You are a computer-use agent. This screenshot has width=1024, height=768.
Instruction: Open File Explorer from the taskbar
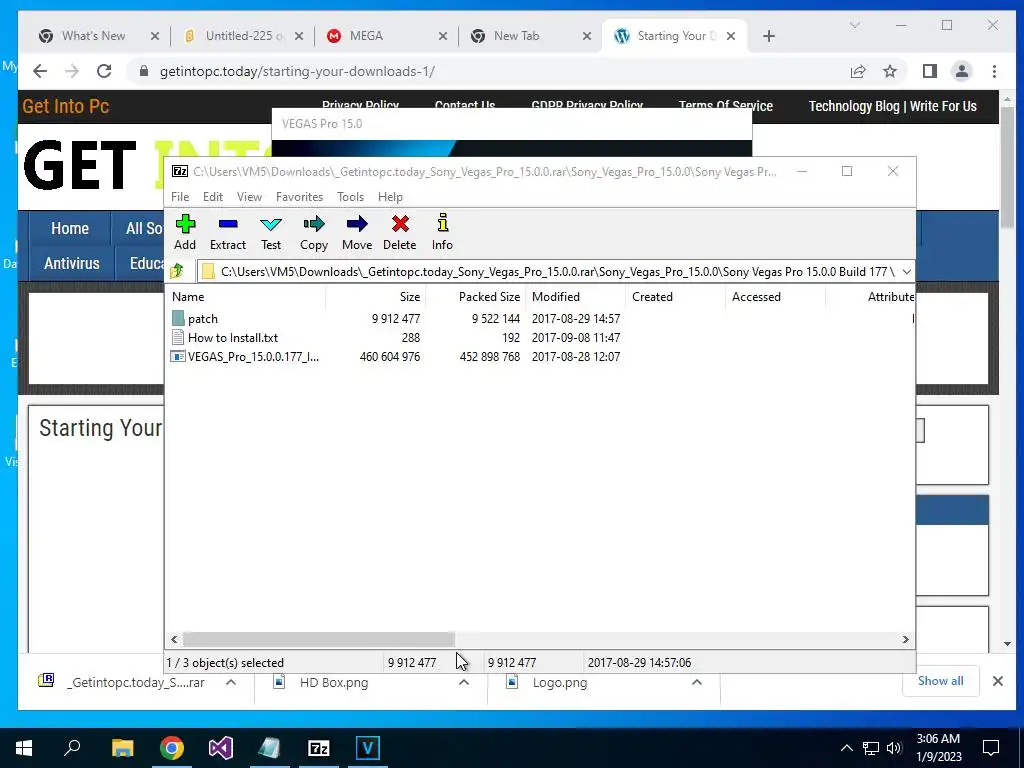tap(122, 748)
